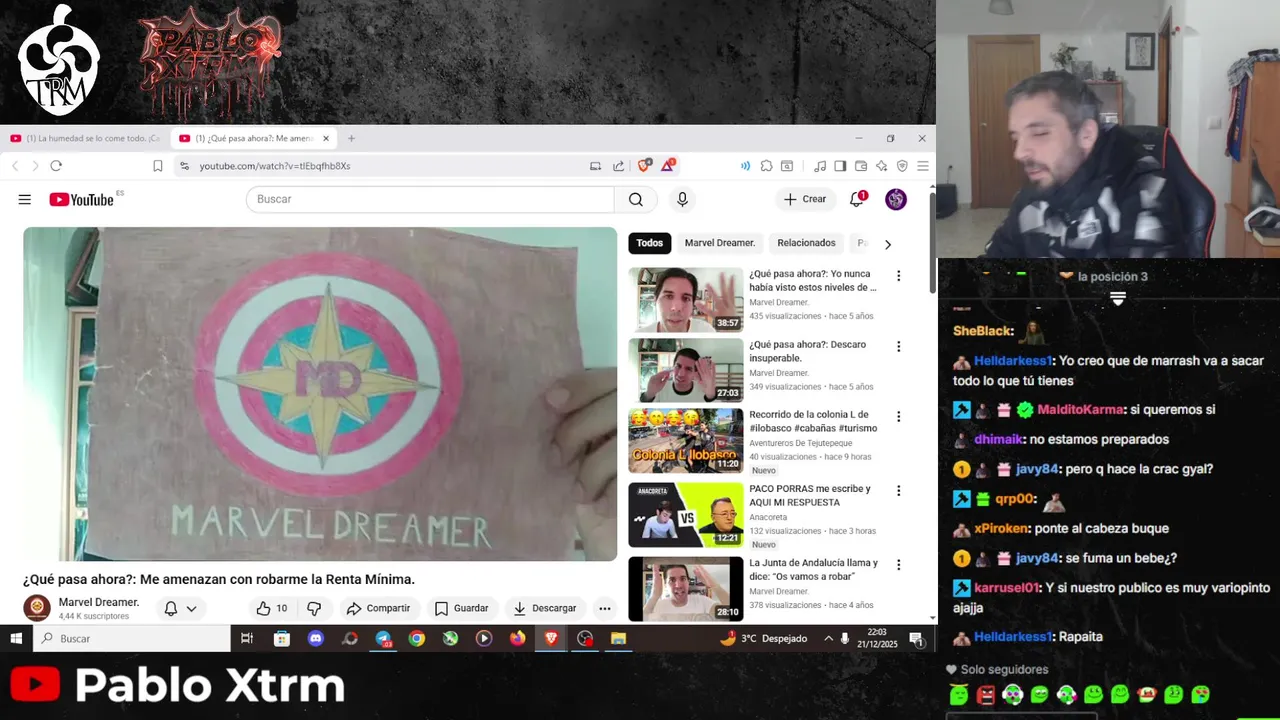The width and height of the screenshot is (1280, 720).
Task: Open Google Chrome from the taskbar
Action: coord(417,638)
